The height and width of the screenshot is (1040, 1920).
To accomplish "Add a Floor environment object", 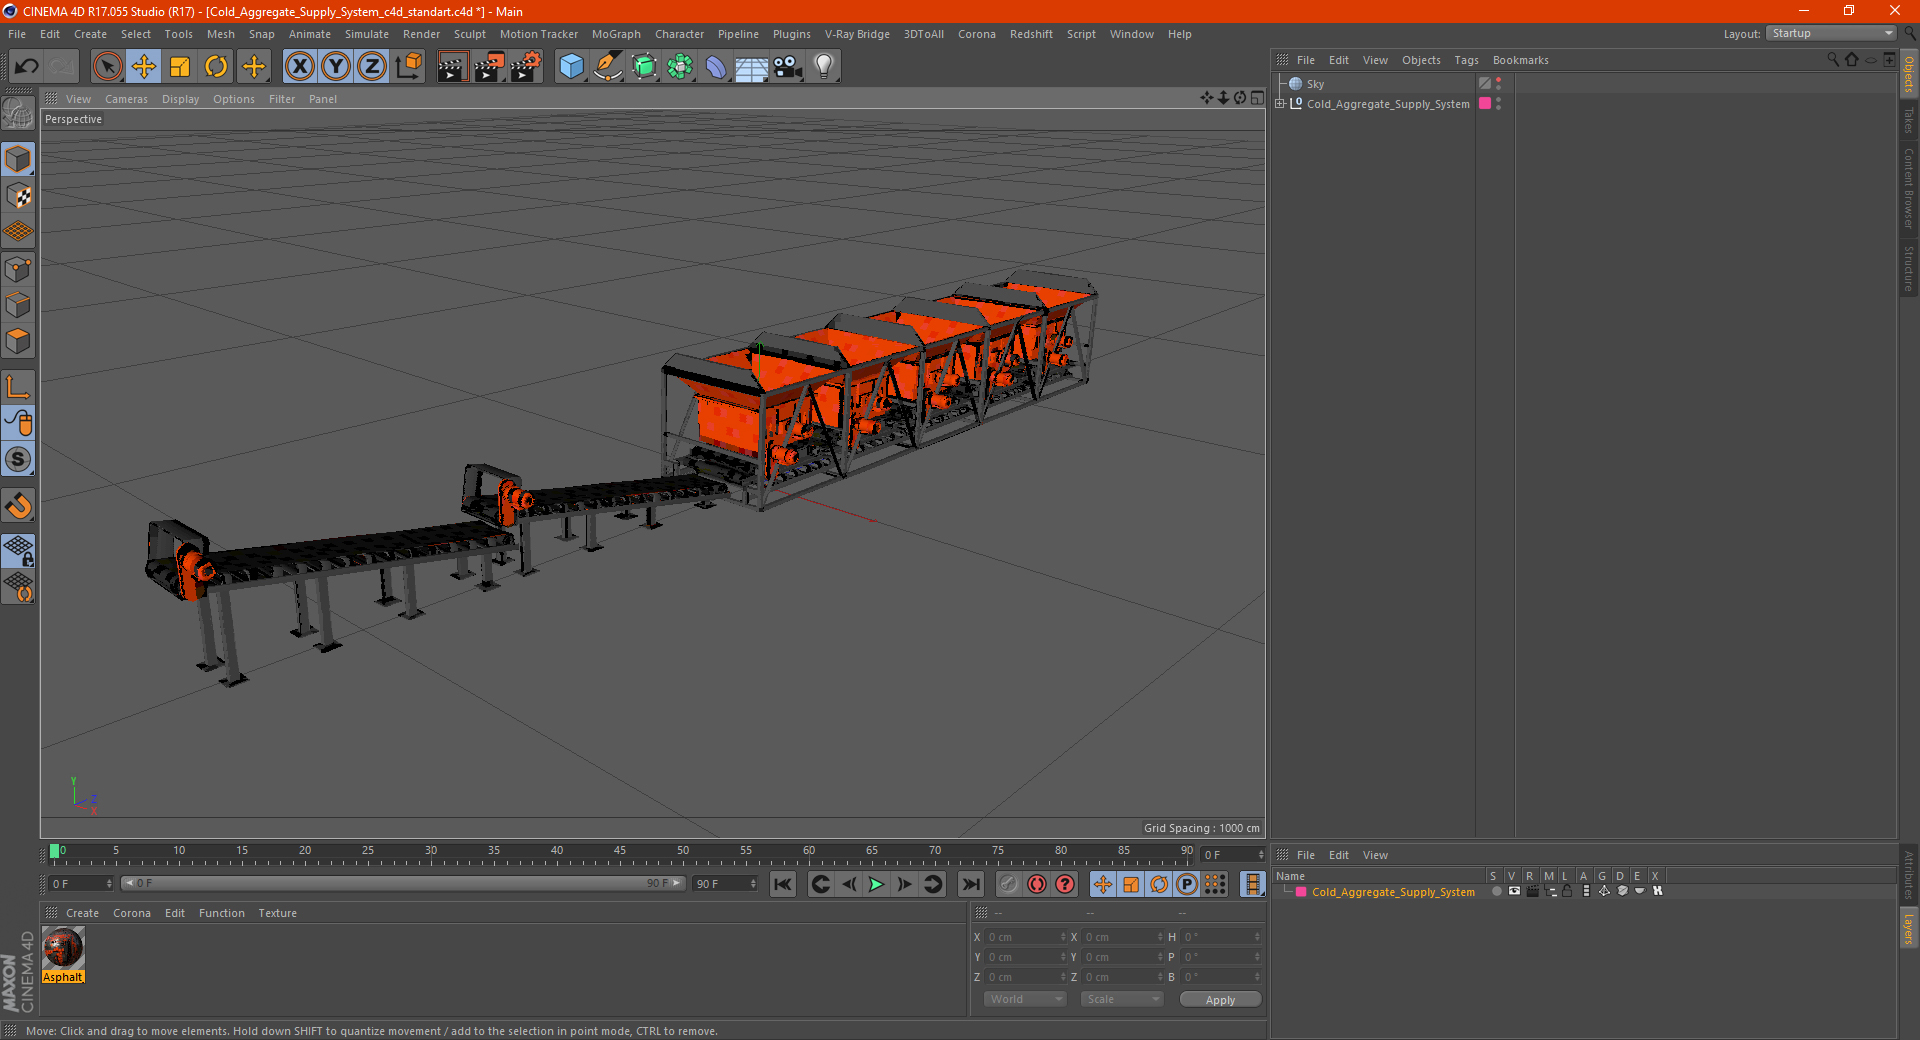I will (x=752, y=67).
